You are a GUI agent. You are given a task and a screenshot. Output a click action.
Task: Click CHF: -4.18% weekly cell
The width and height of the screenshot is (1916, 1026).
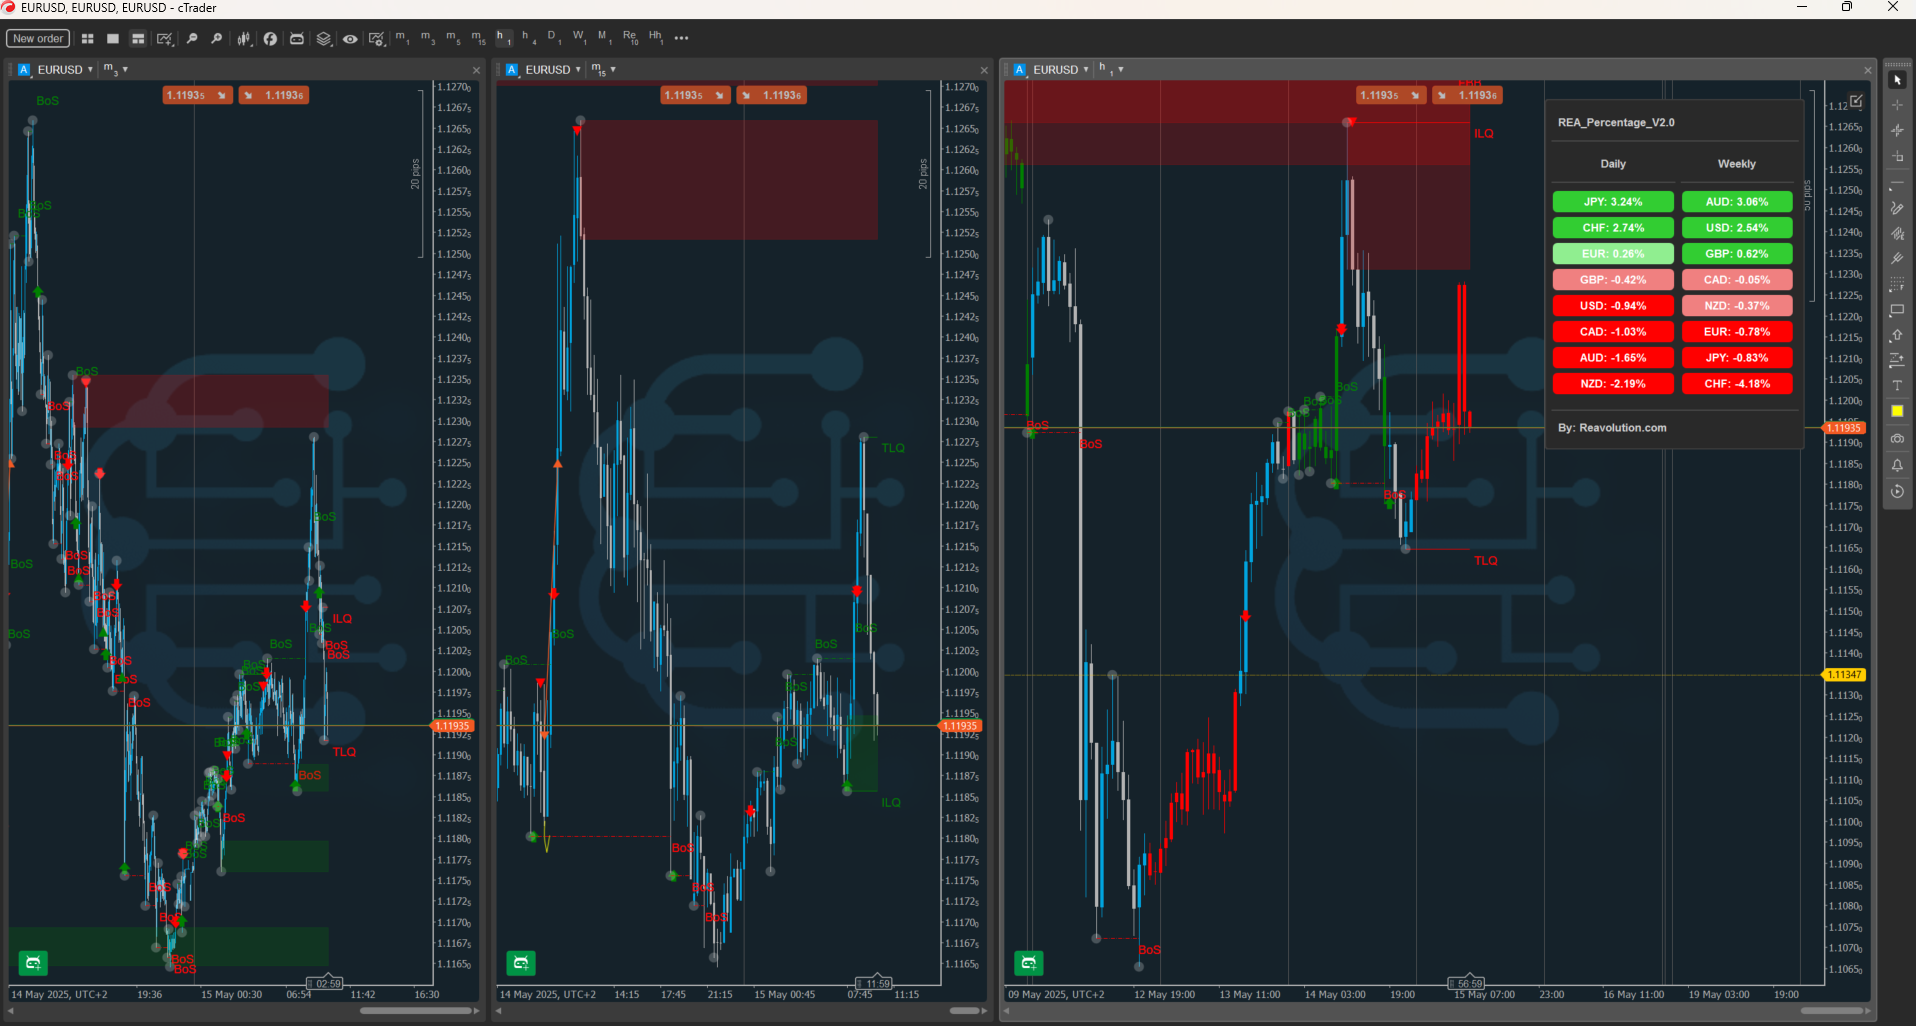coord(1737,384)
